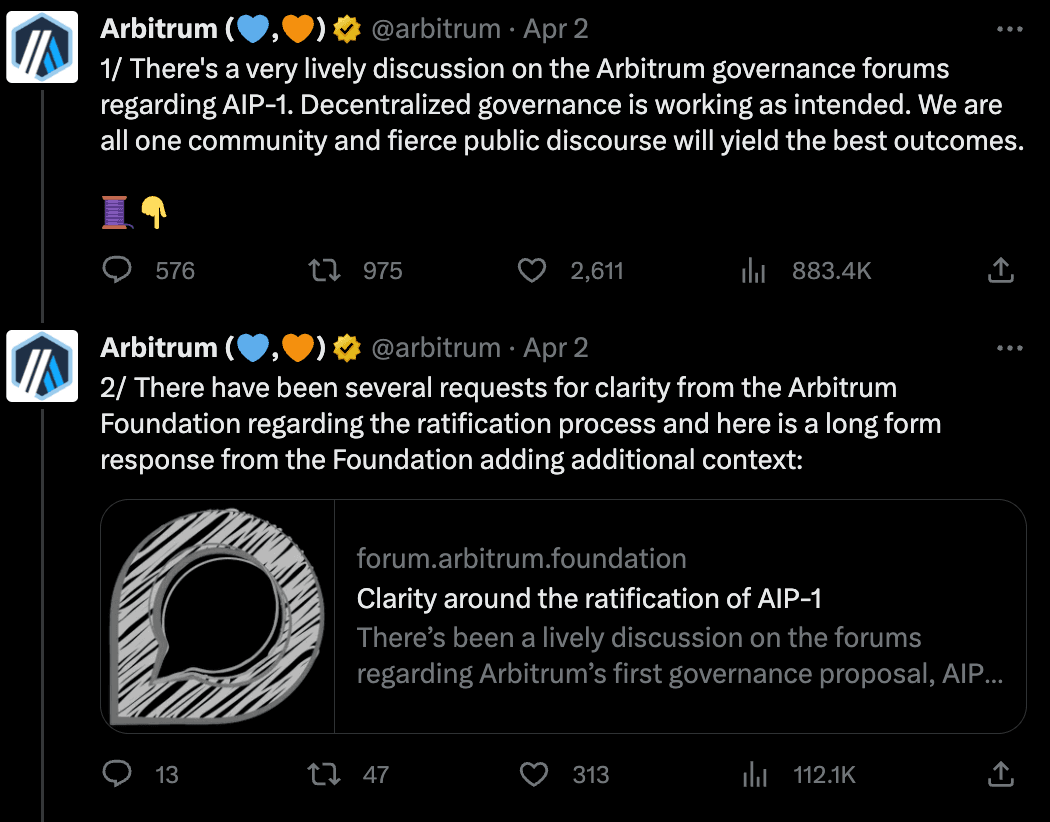Retweet the first AIP-1 tweet
The image size is (1050, 822).
[323, 270]
